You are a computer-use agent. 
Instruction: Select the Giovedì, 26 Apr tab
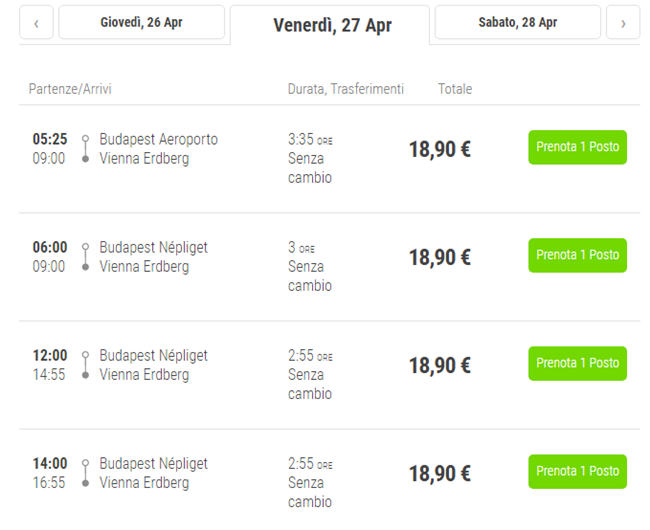point(142,23)
